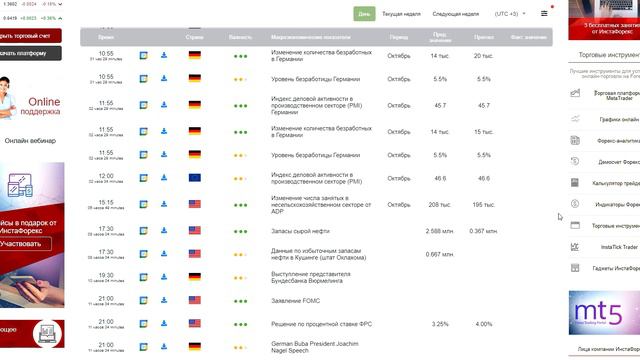This screenshot has width=640, height=360.
Task: Open the calendar note for the Запасы сырой нефти row
Action: point(143,231)
